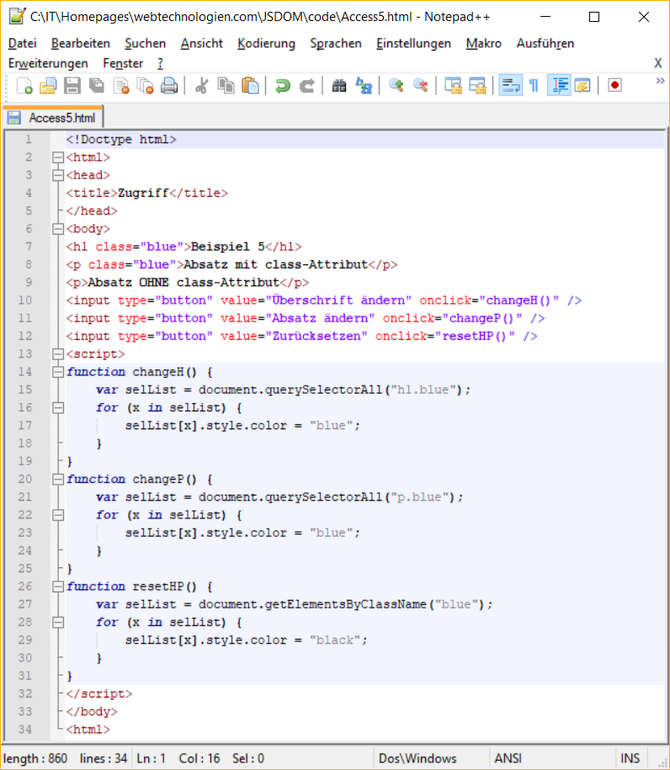Open the Einstellungen menu

[x=413, y=43]
